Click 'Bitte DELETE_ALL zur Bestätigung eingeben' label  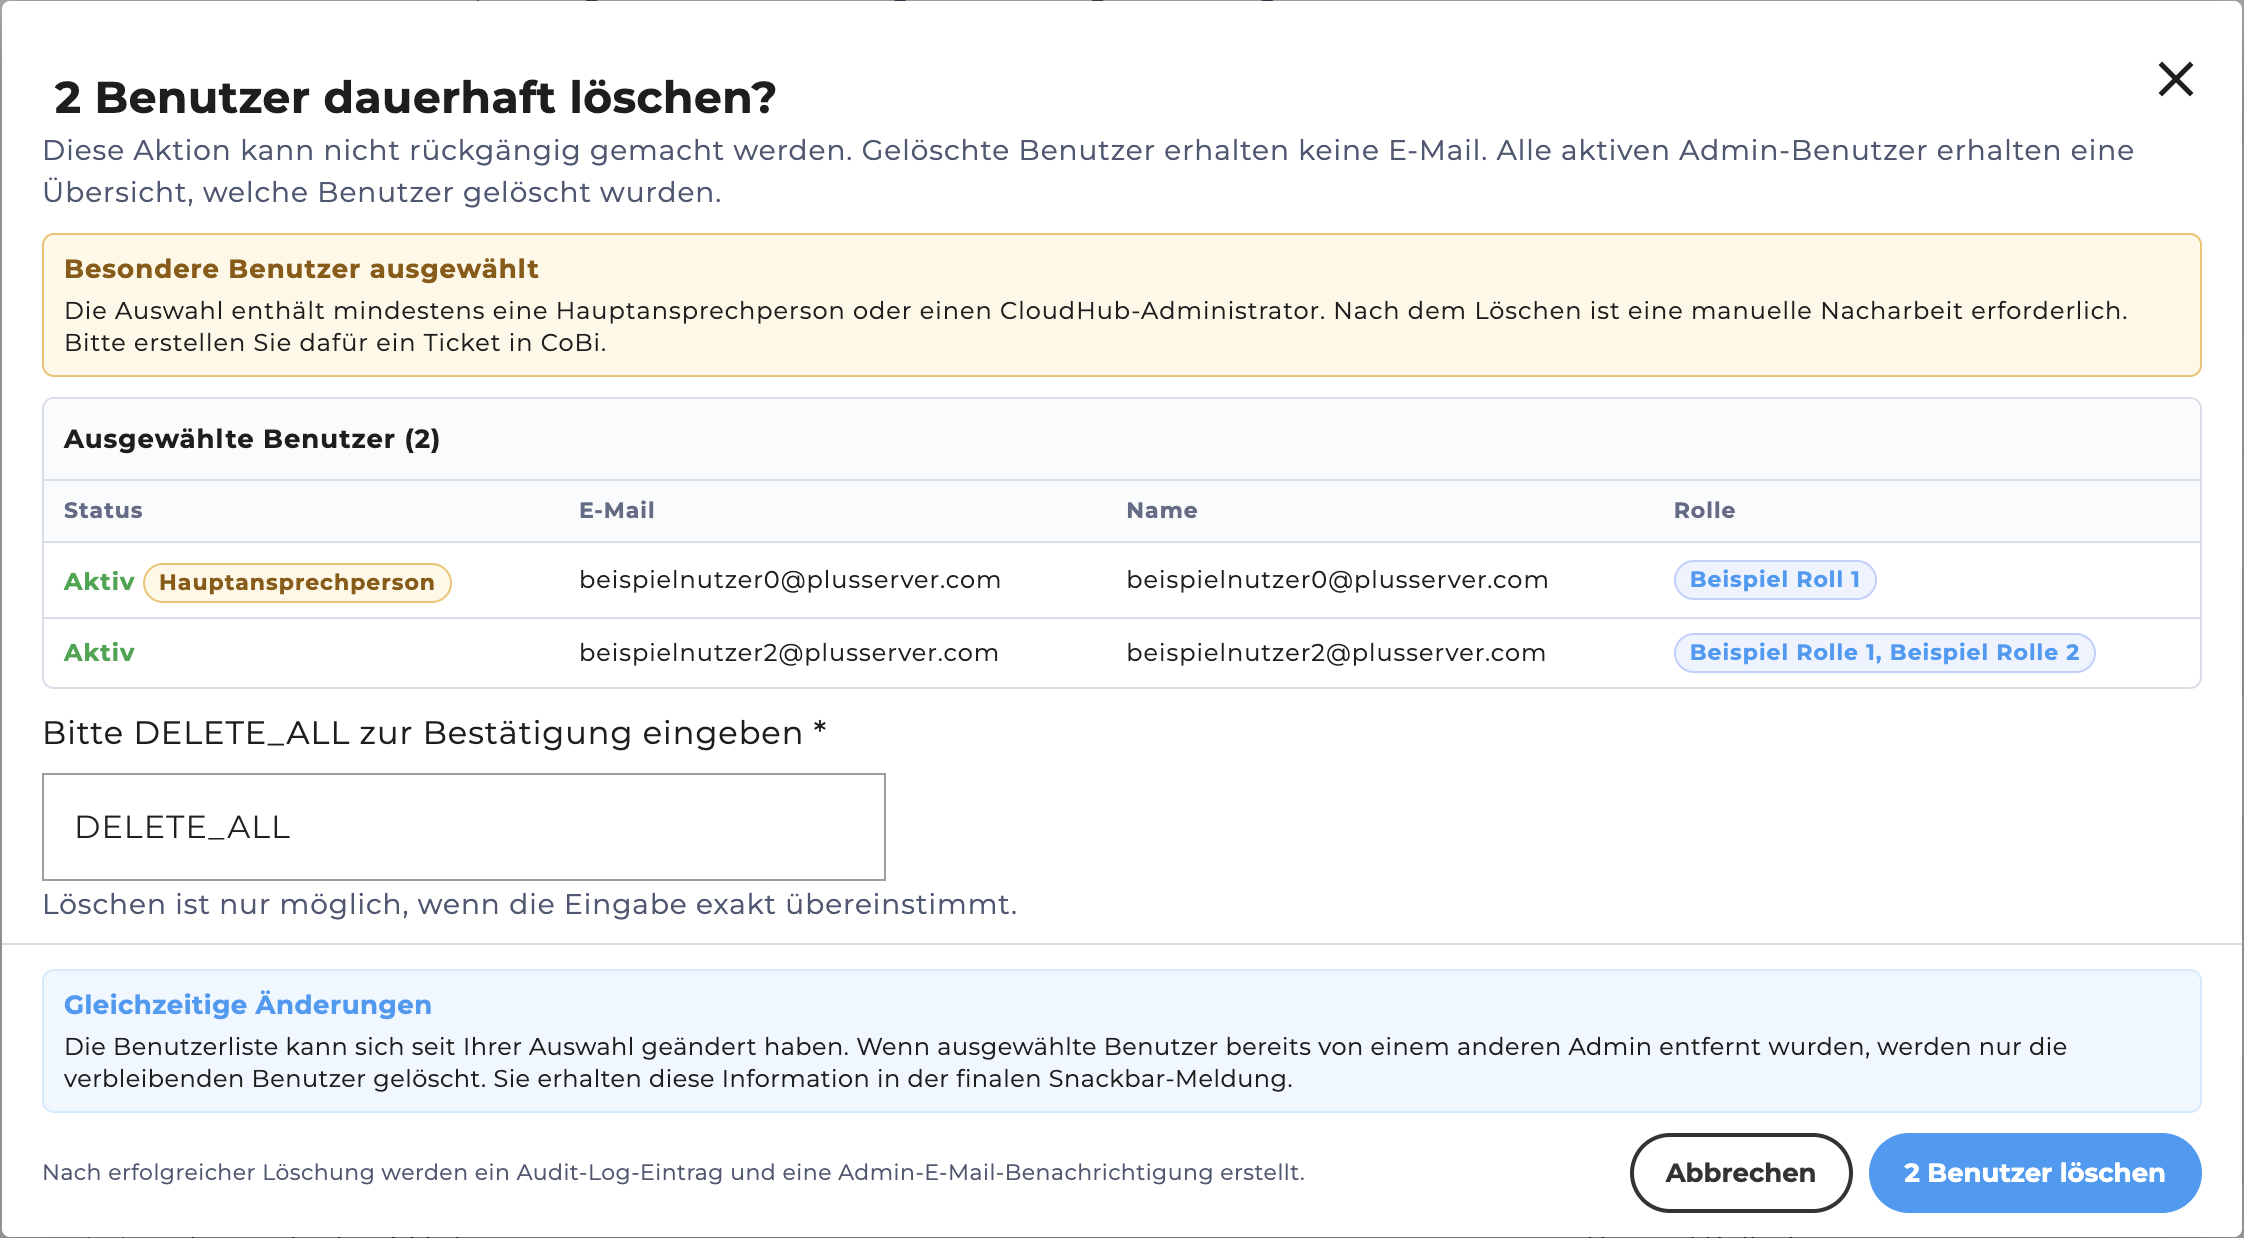[434, 733]
